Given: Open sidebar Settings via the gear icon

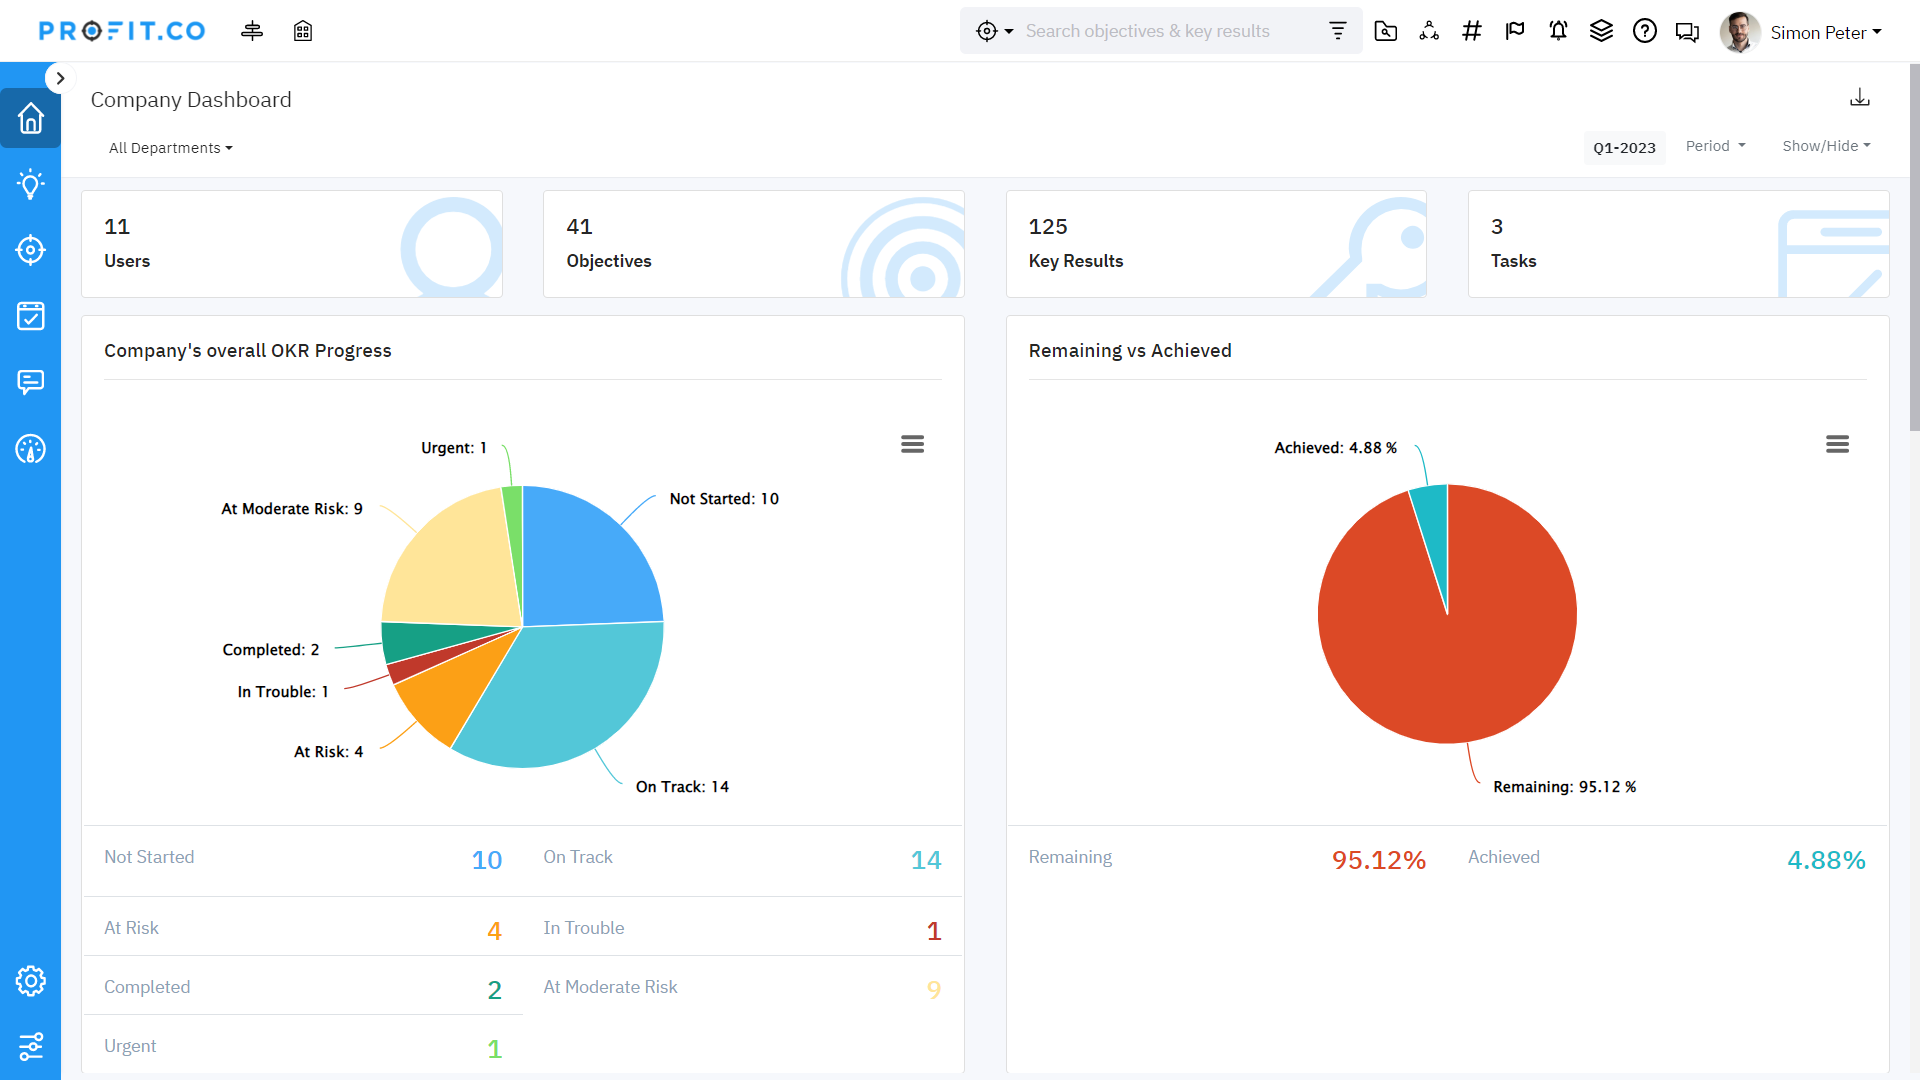Looking at the screenshot, I should [30, 981].
